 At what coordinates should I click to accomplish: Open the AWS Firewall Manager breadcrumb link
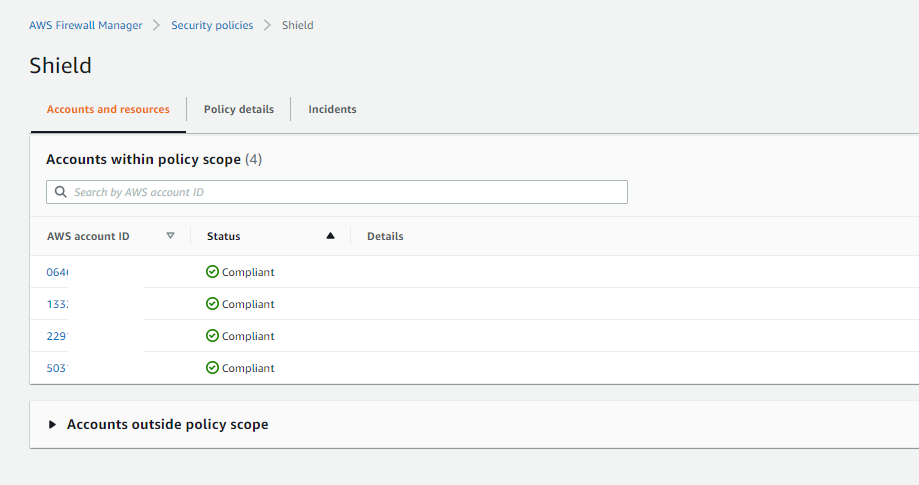[86, 25]
